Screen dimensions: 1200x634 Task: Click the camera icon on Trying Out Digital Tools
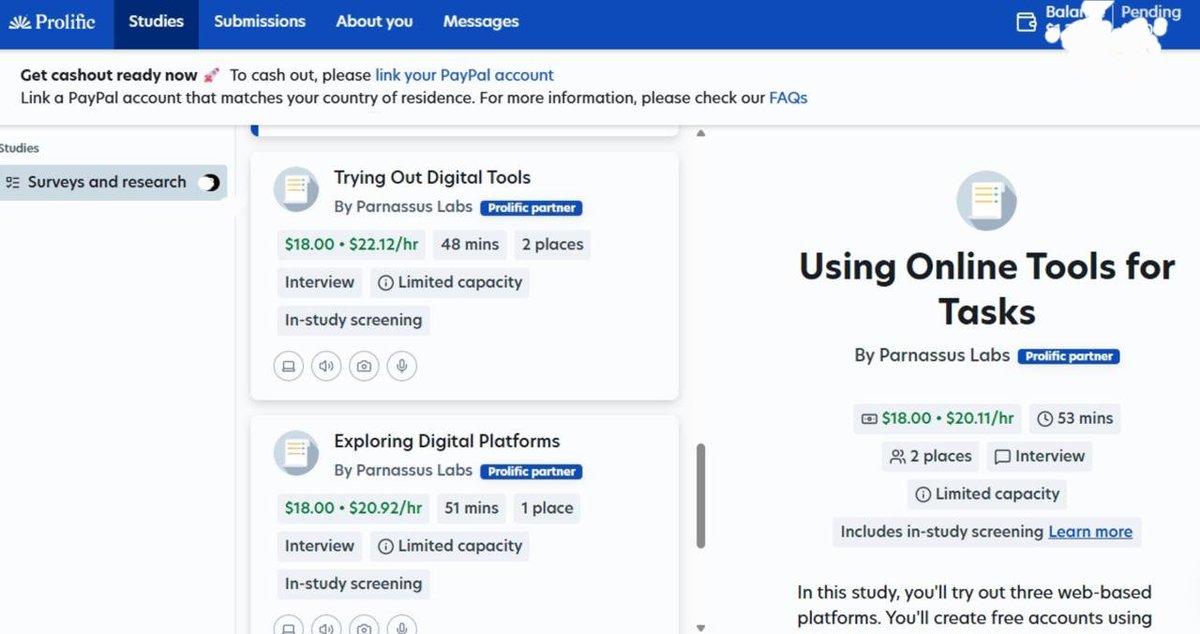[x=364, y=366]
